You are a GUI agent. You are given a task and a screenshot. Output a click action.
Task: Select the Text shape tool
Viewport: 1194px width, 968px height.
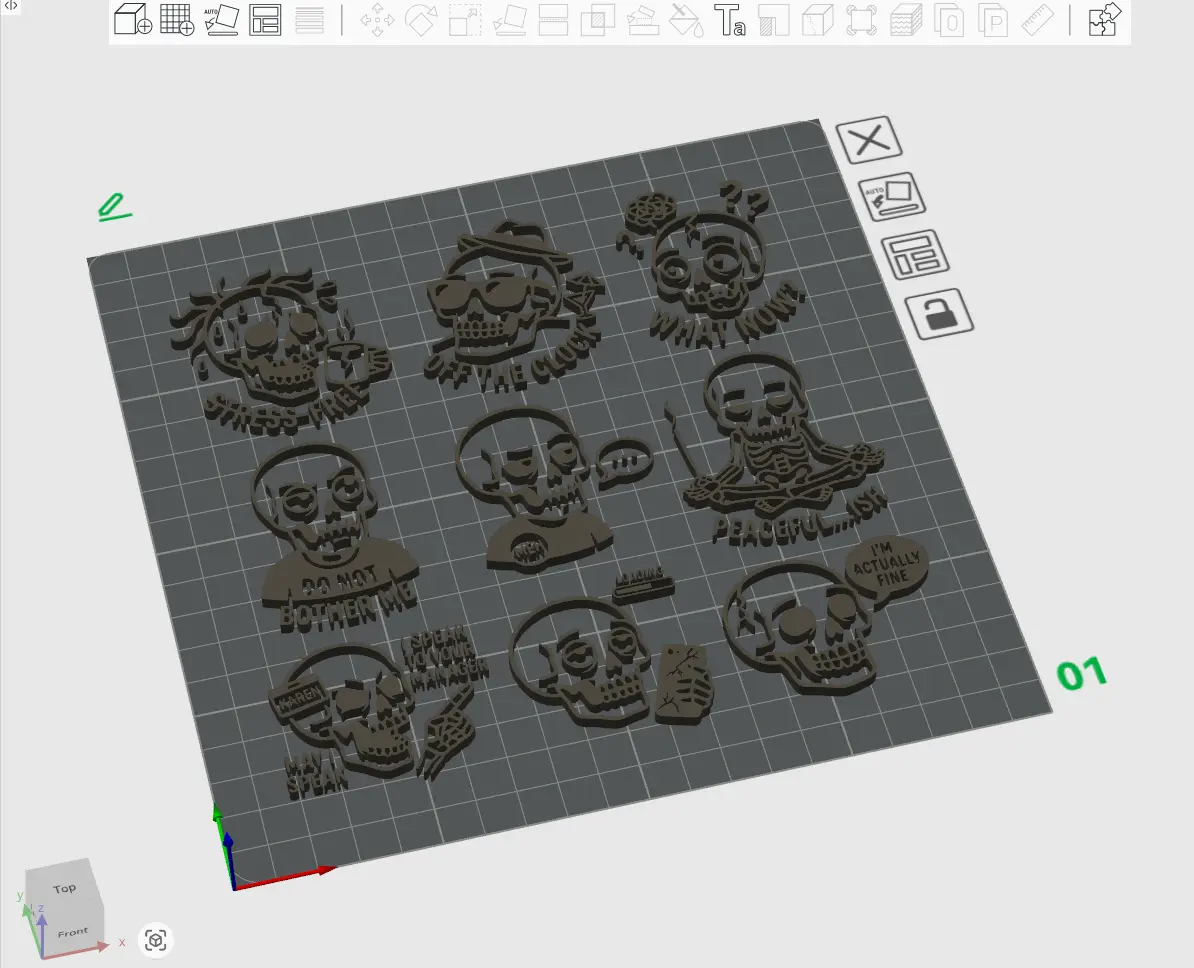[x=729, y=20]
